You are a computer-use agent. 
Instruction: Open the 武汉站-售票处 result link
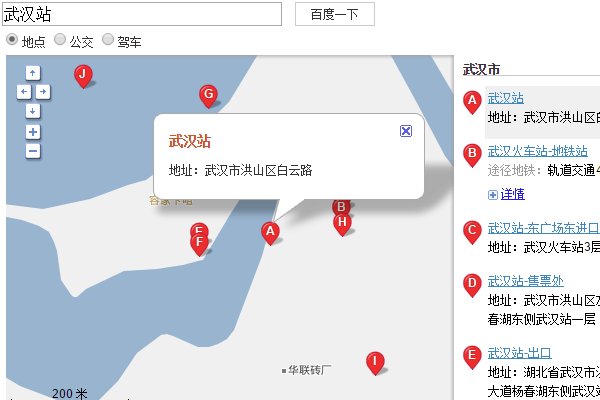coord(525,281)
